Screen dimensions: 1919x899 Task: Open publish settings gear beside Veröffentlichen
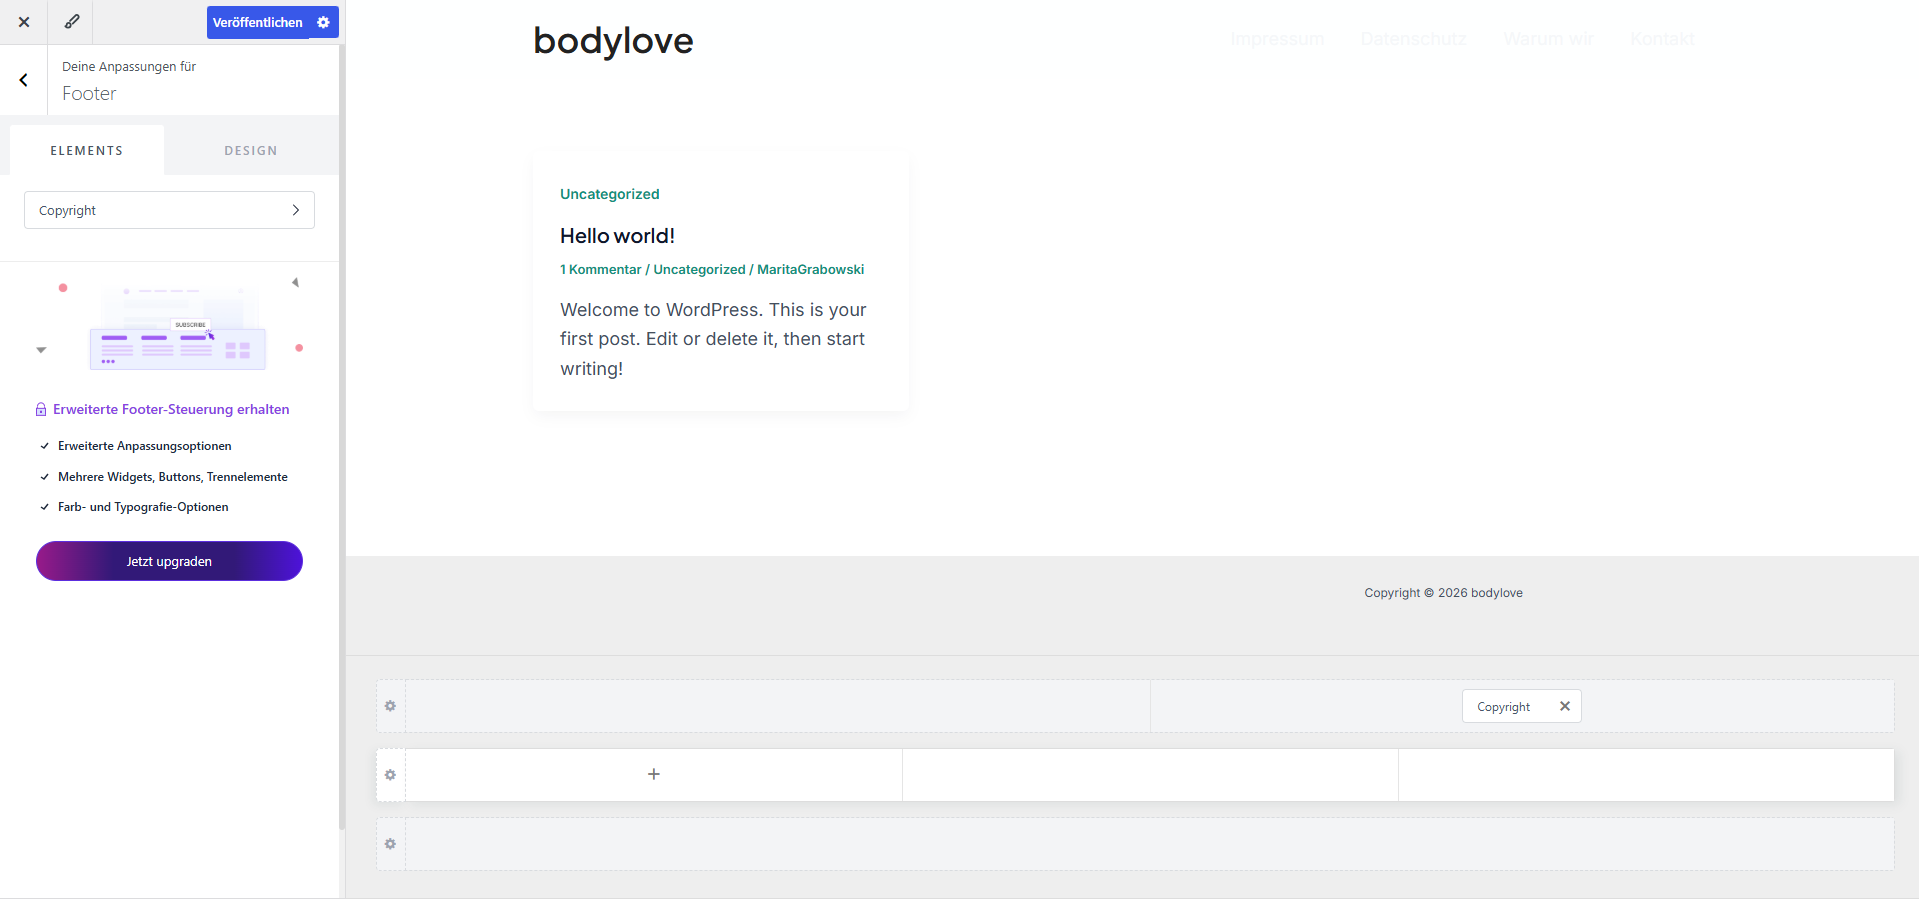pos(324,22)
